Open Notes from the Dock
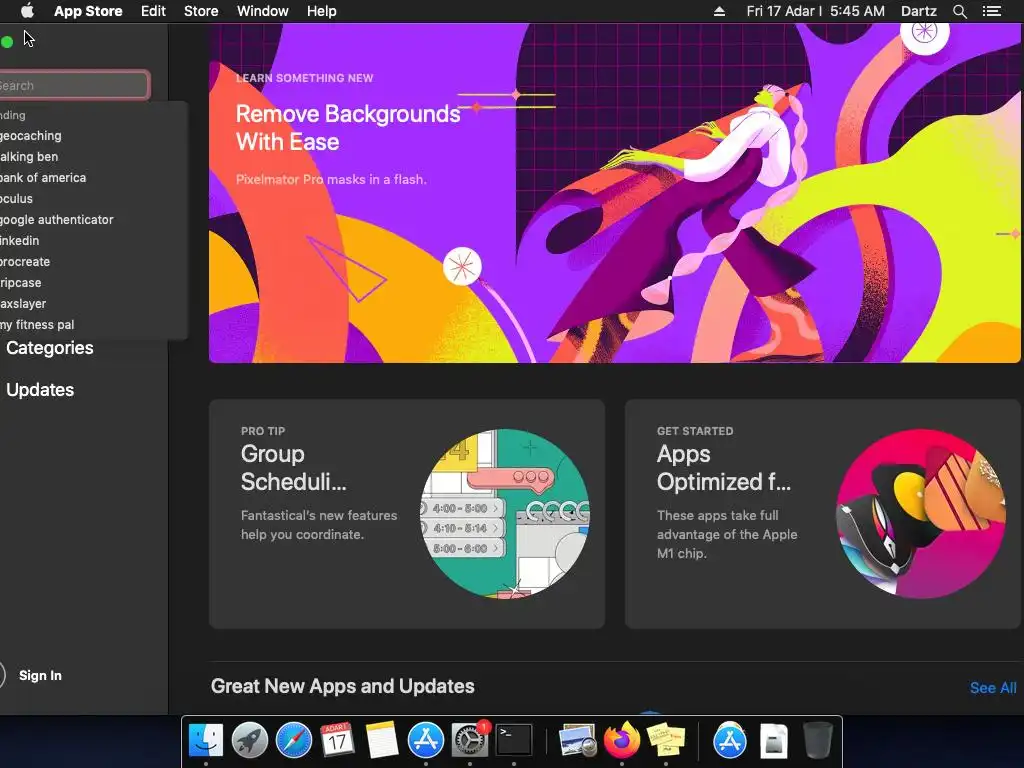Image resolution: width=1024 pixels, height=768 pixels. click(381, 741)
